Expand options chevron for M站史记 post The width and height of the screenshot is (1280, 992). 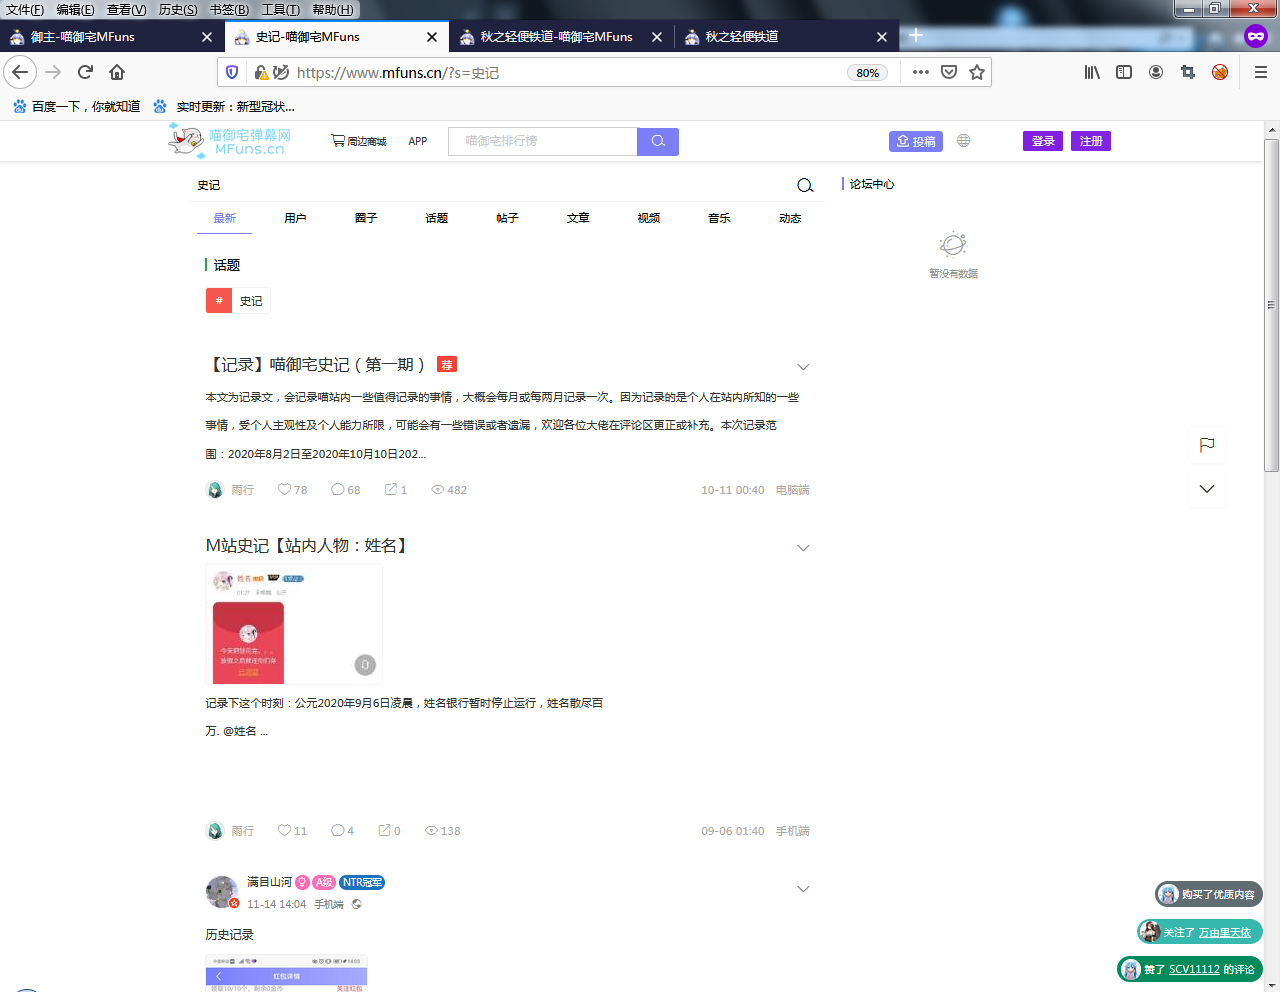click(803, 548)
